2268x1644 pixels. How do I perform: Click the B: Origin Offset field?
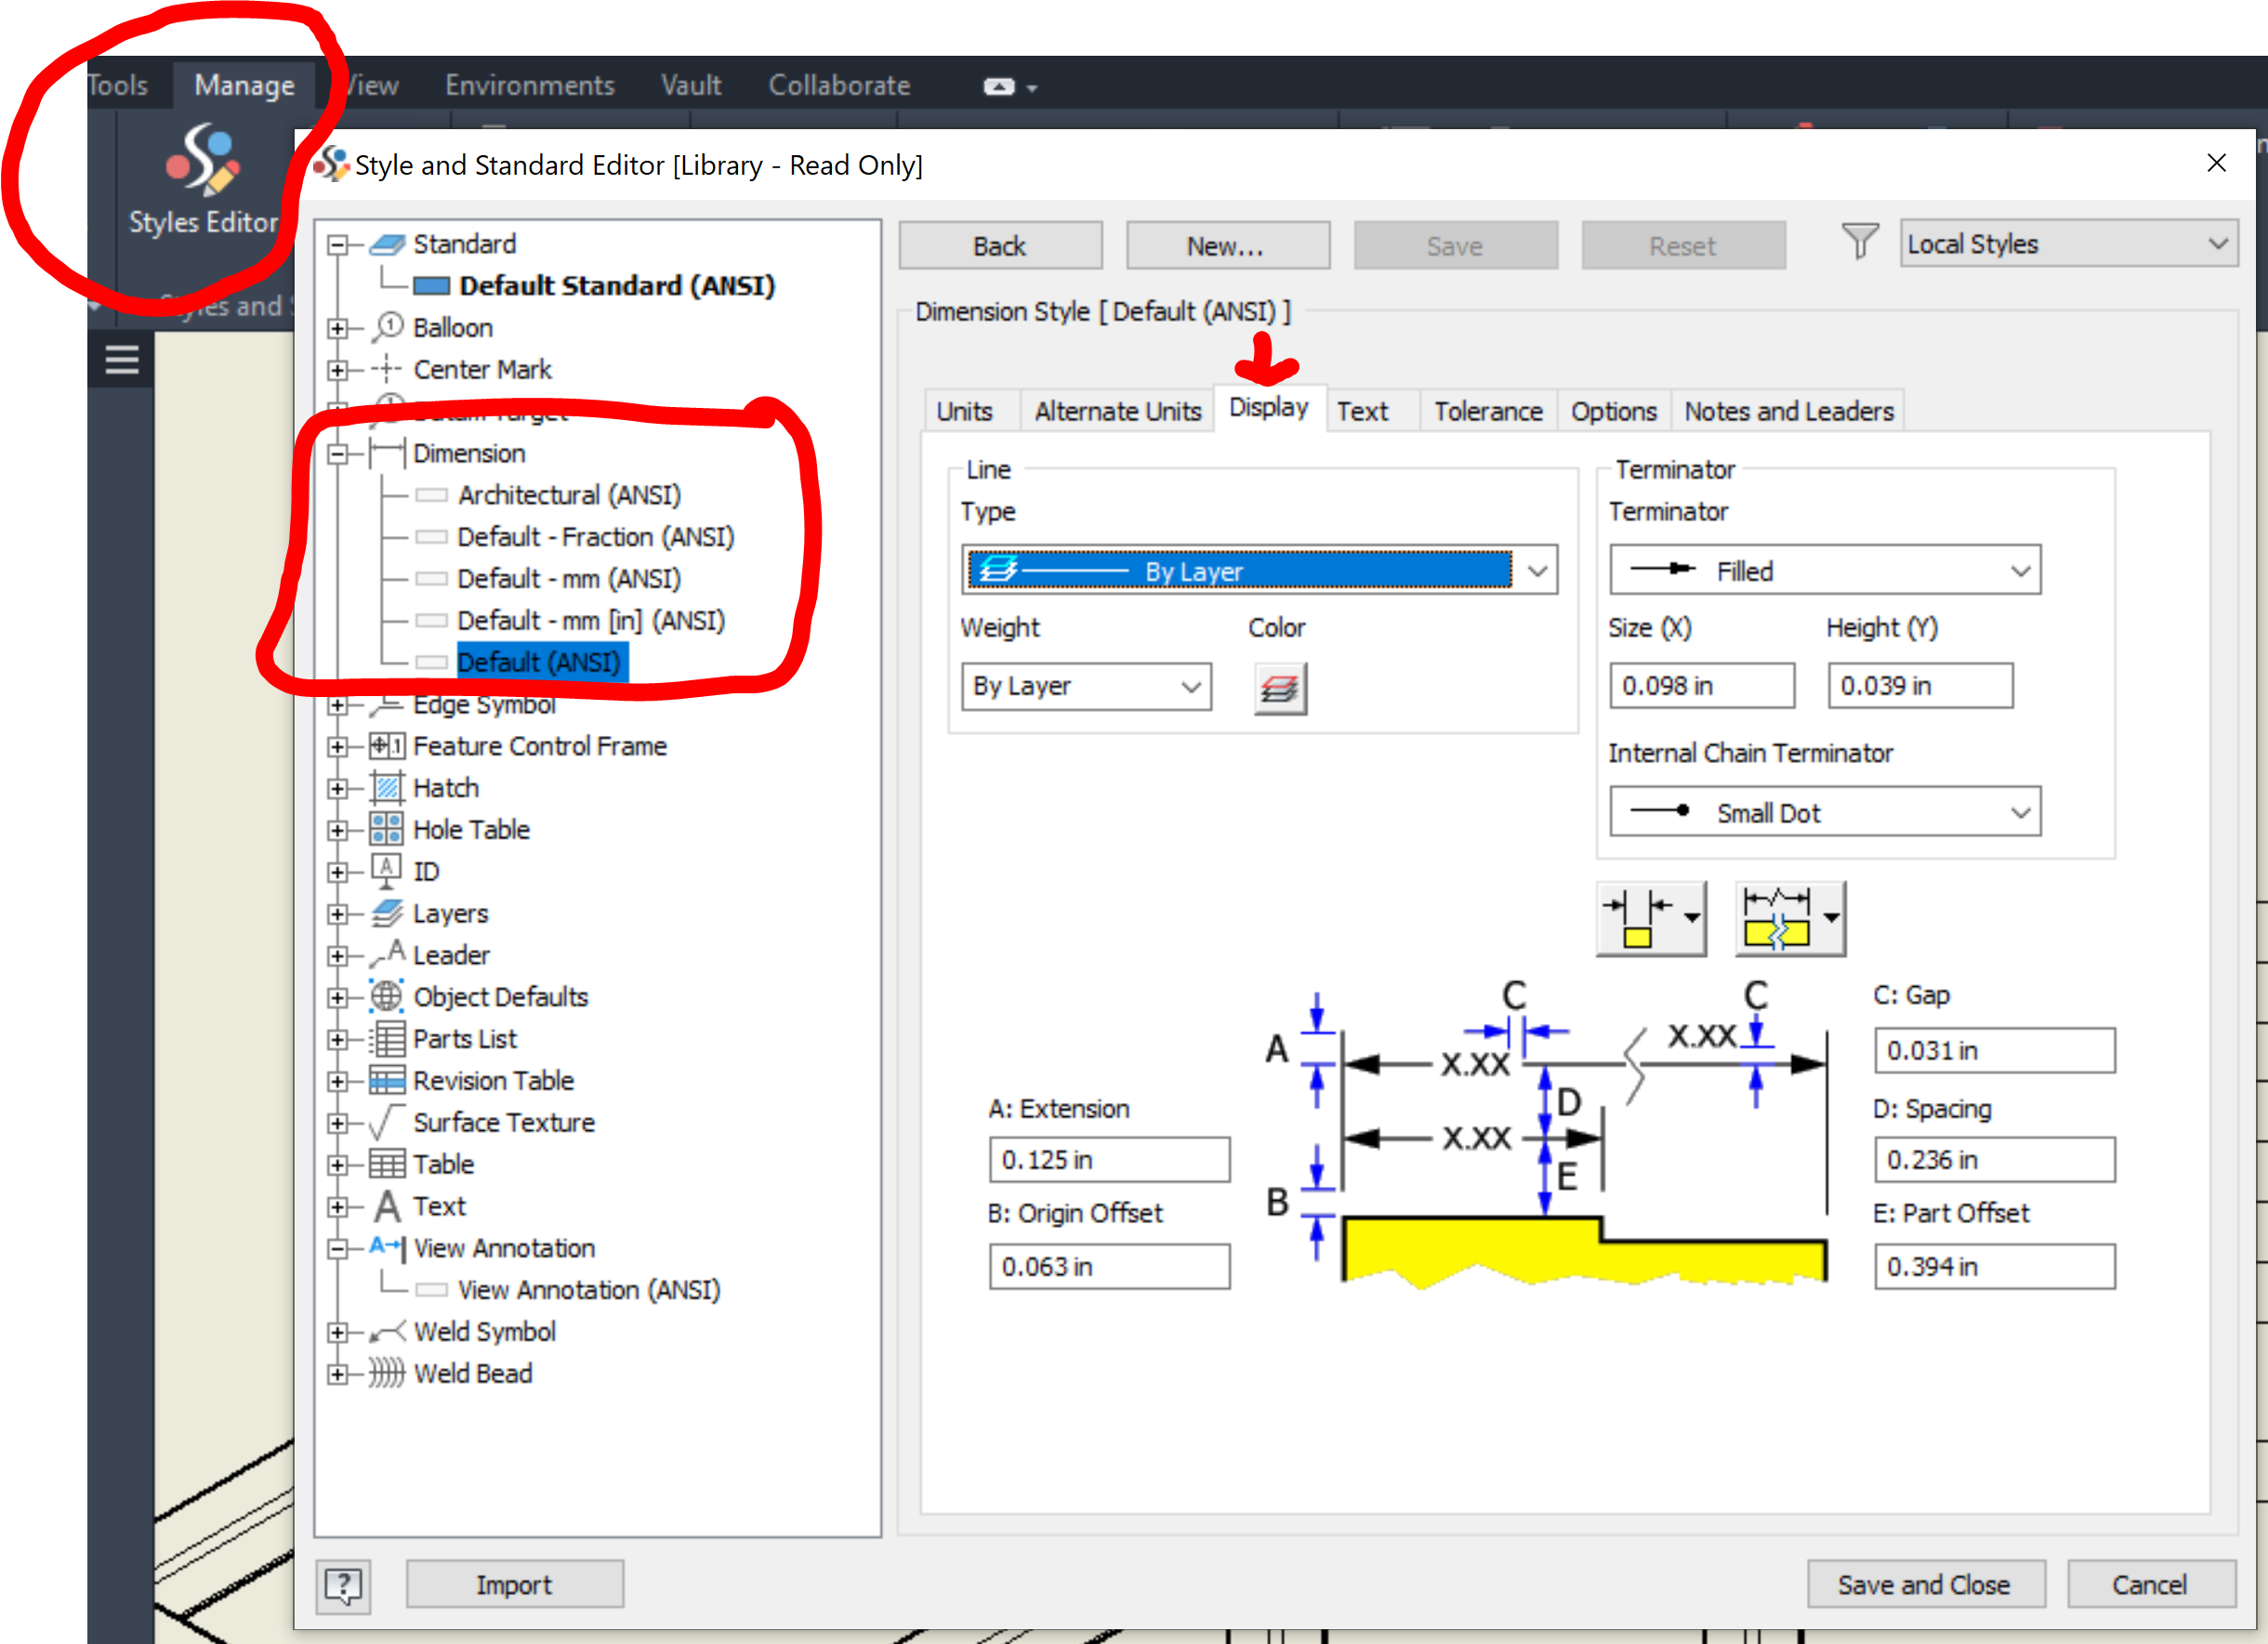click(1109, 1267)
